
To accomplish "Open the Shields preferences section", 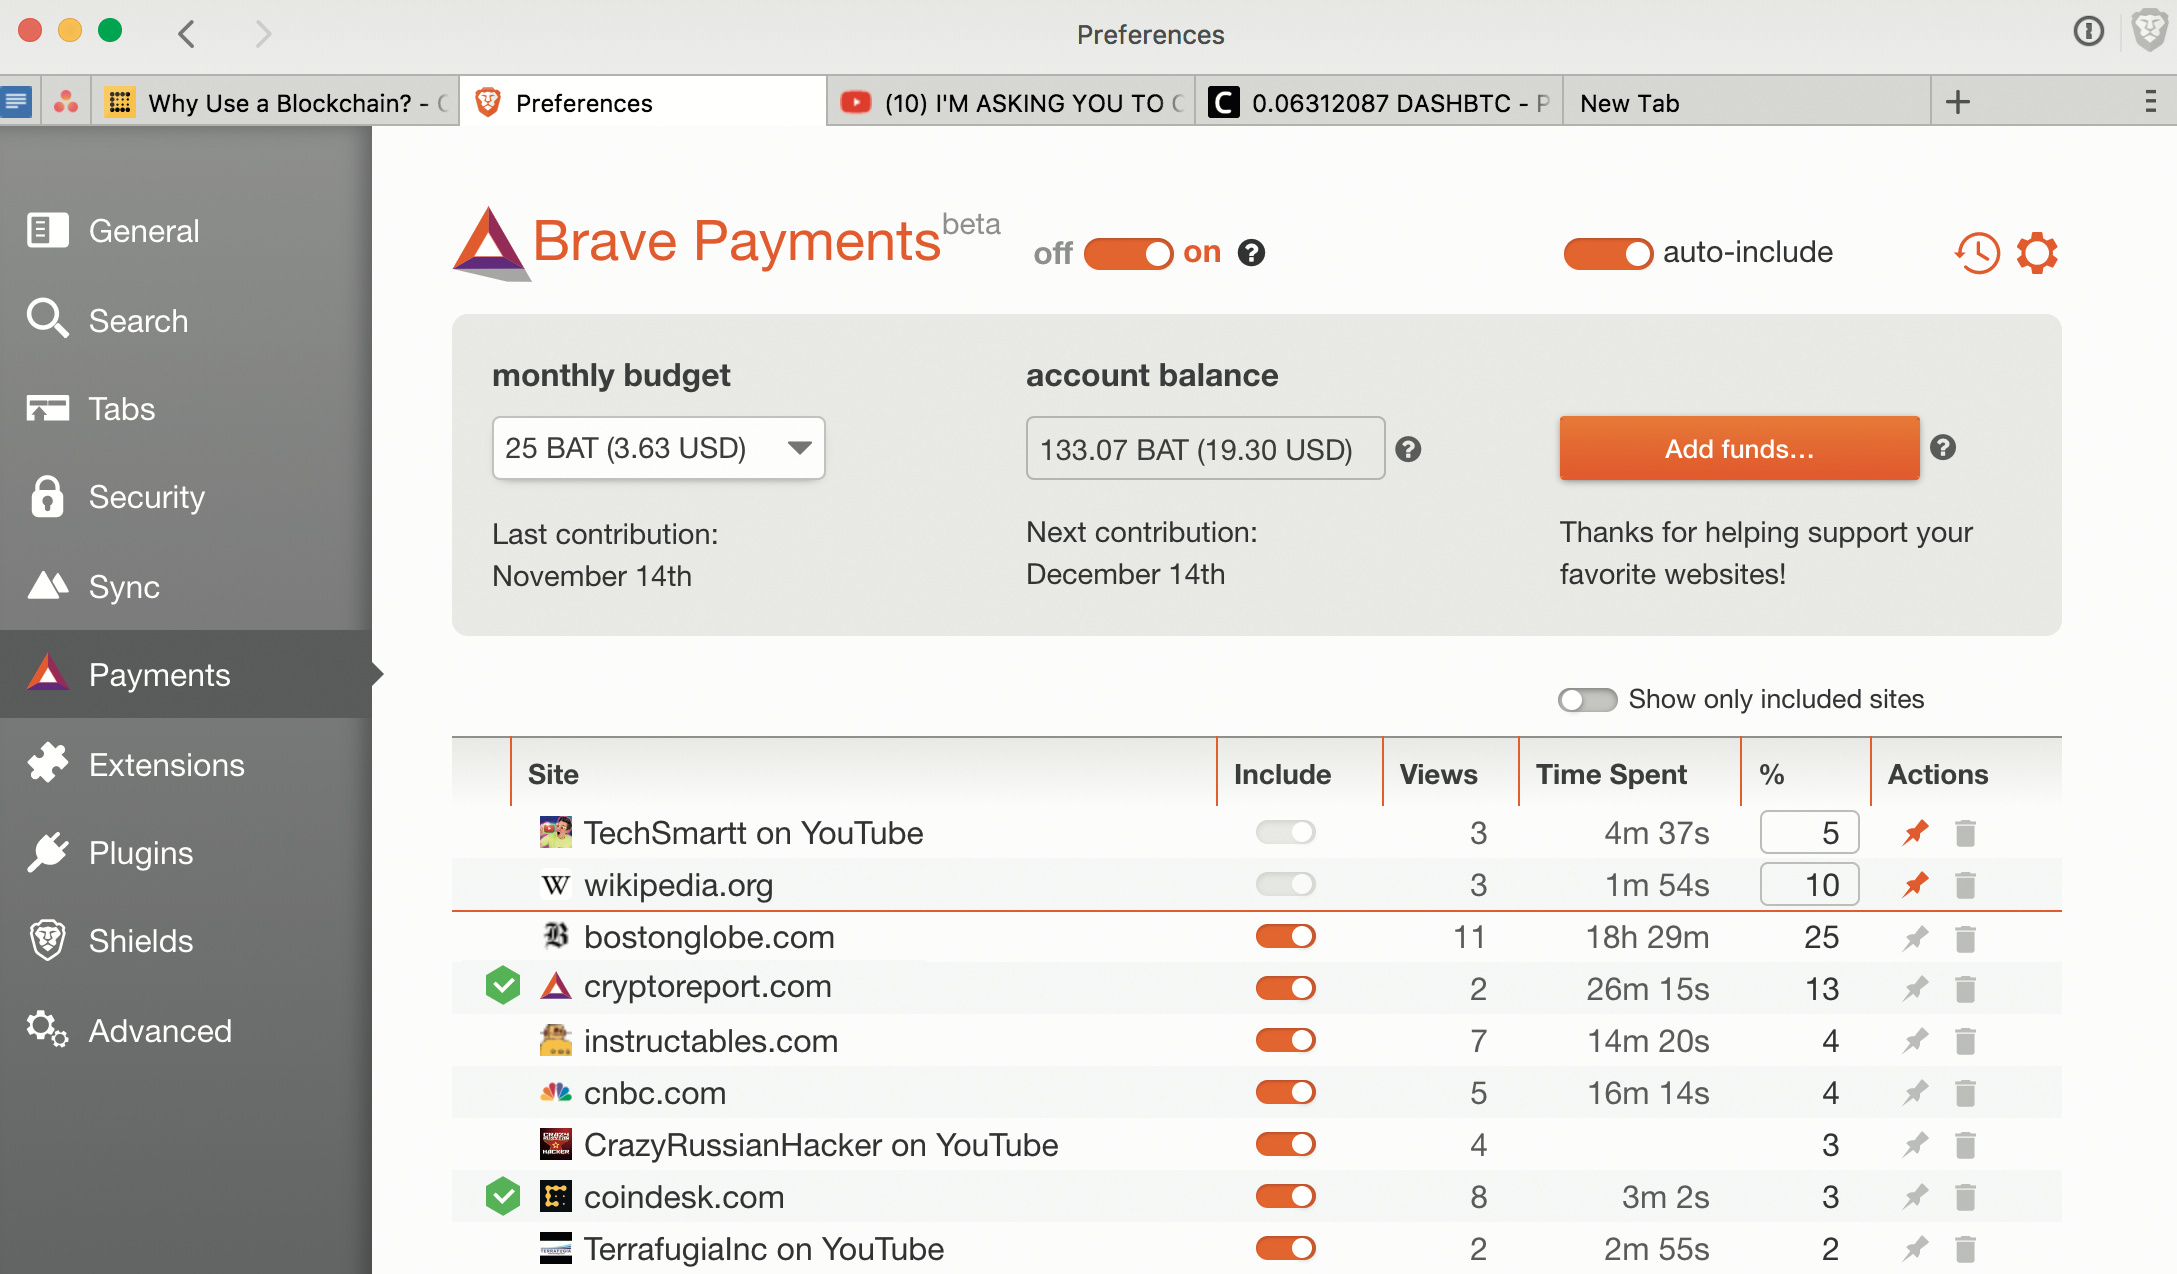I will point(140,941).
